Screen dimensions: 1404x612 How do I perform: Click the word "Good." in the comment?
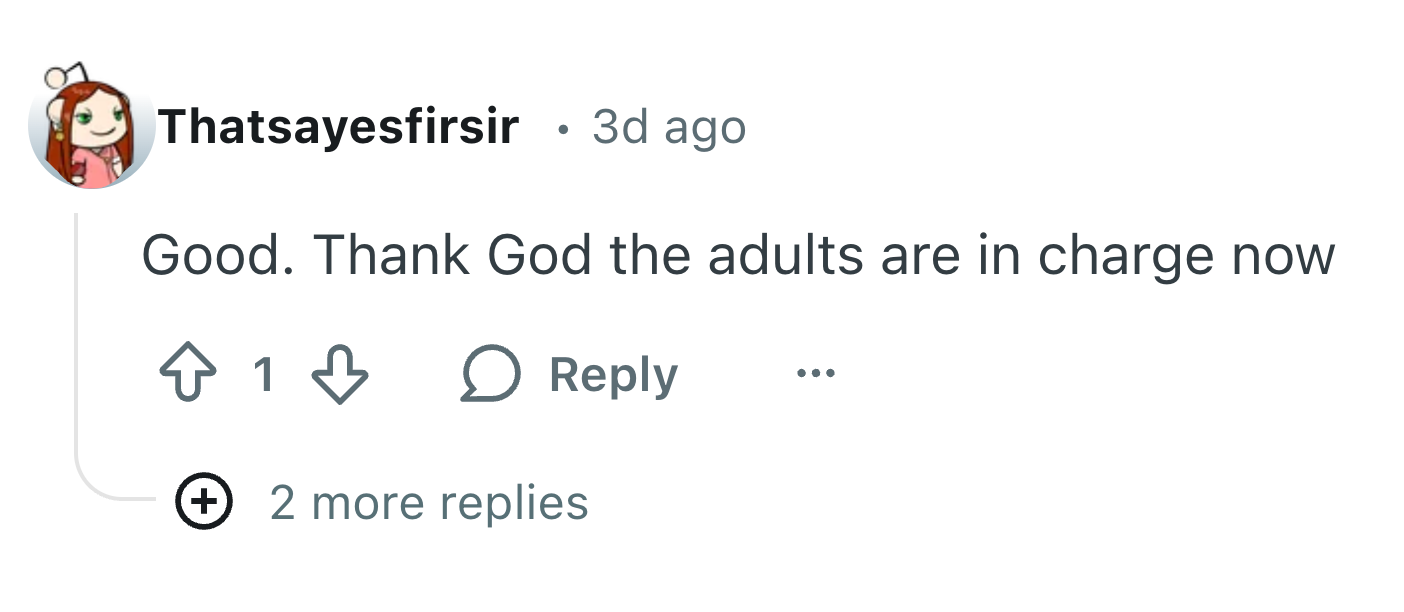[216, 255]
